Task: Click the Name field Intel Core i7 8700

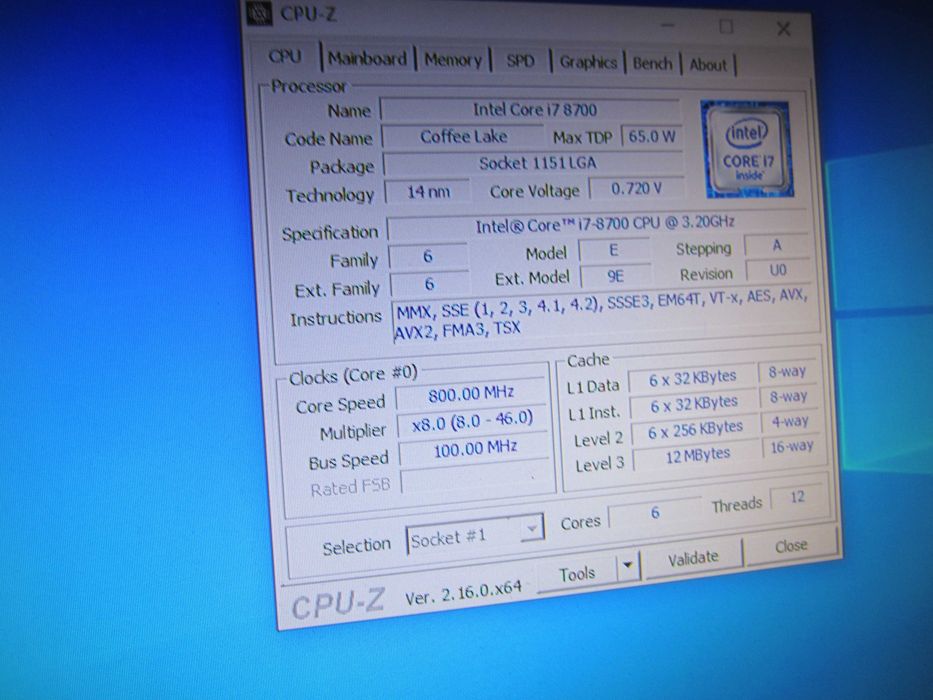Action: tap(531, 110)
